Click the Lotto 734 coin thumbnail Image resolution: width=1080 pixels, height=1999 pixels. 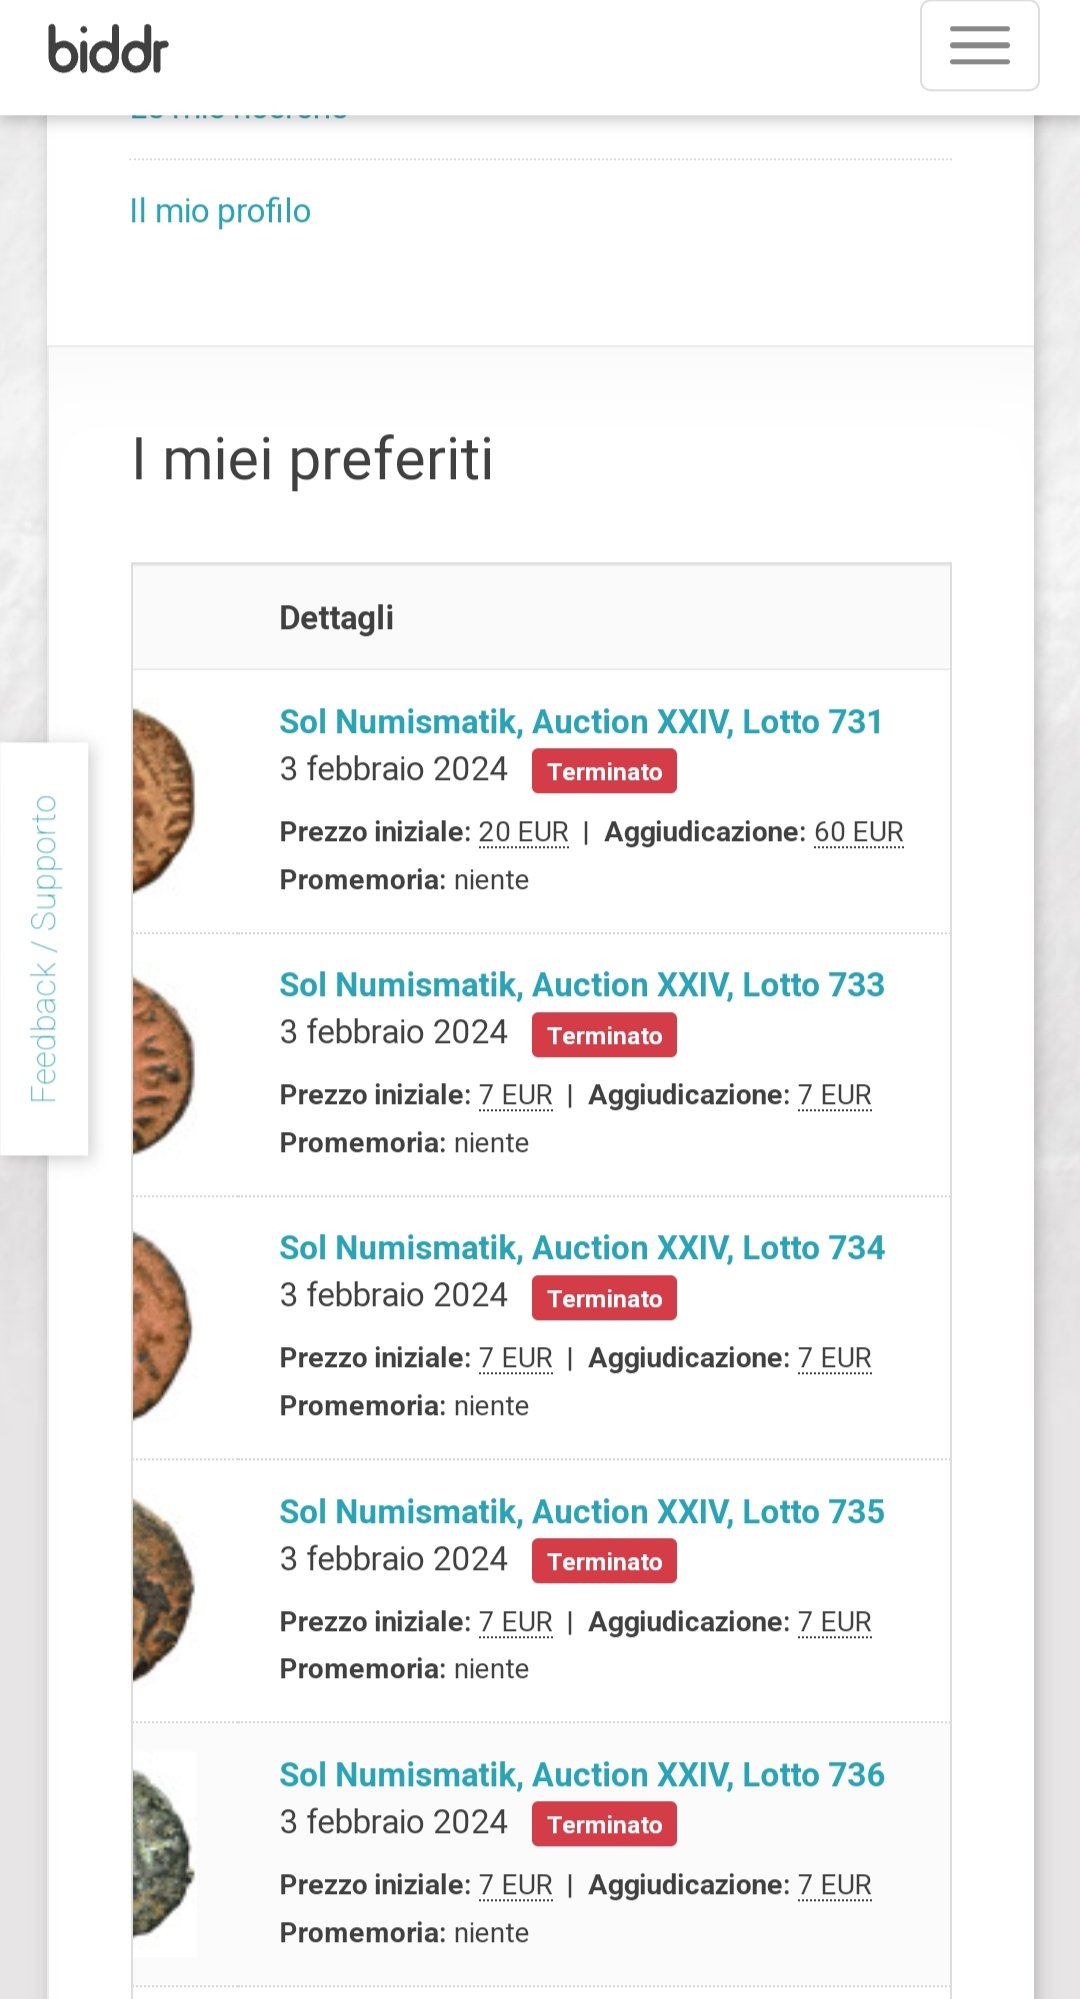pyautogui.click(x=162, y=1327)
